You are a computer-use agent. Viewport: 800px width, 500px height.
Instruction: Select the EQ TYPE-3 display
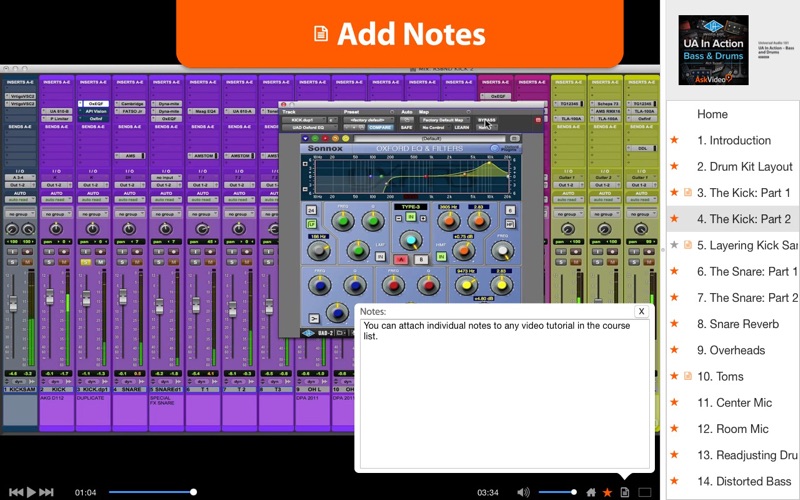coord(411,207)
